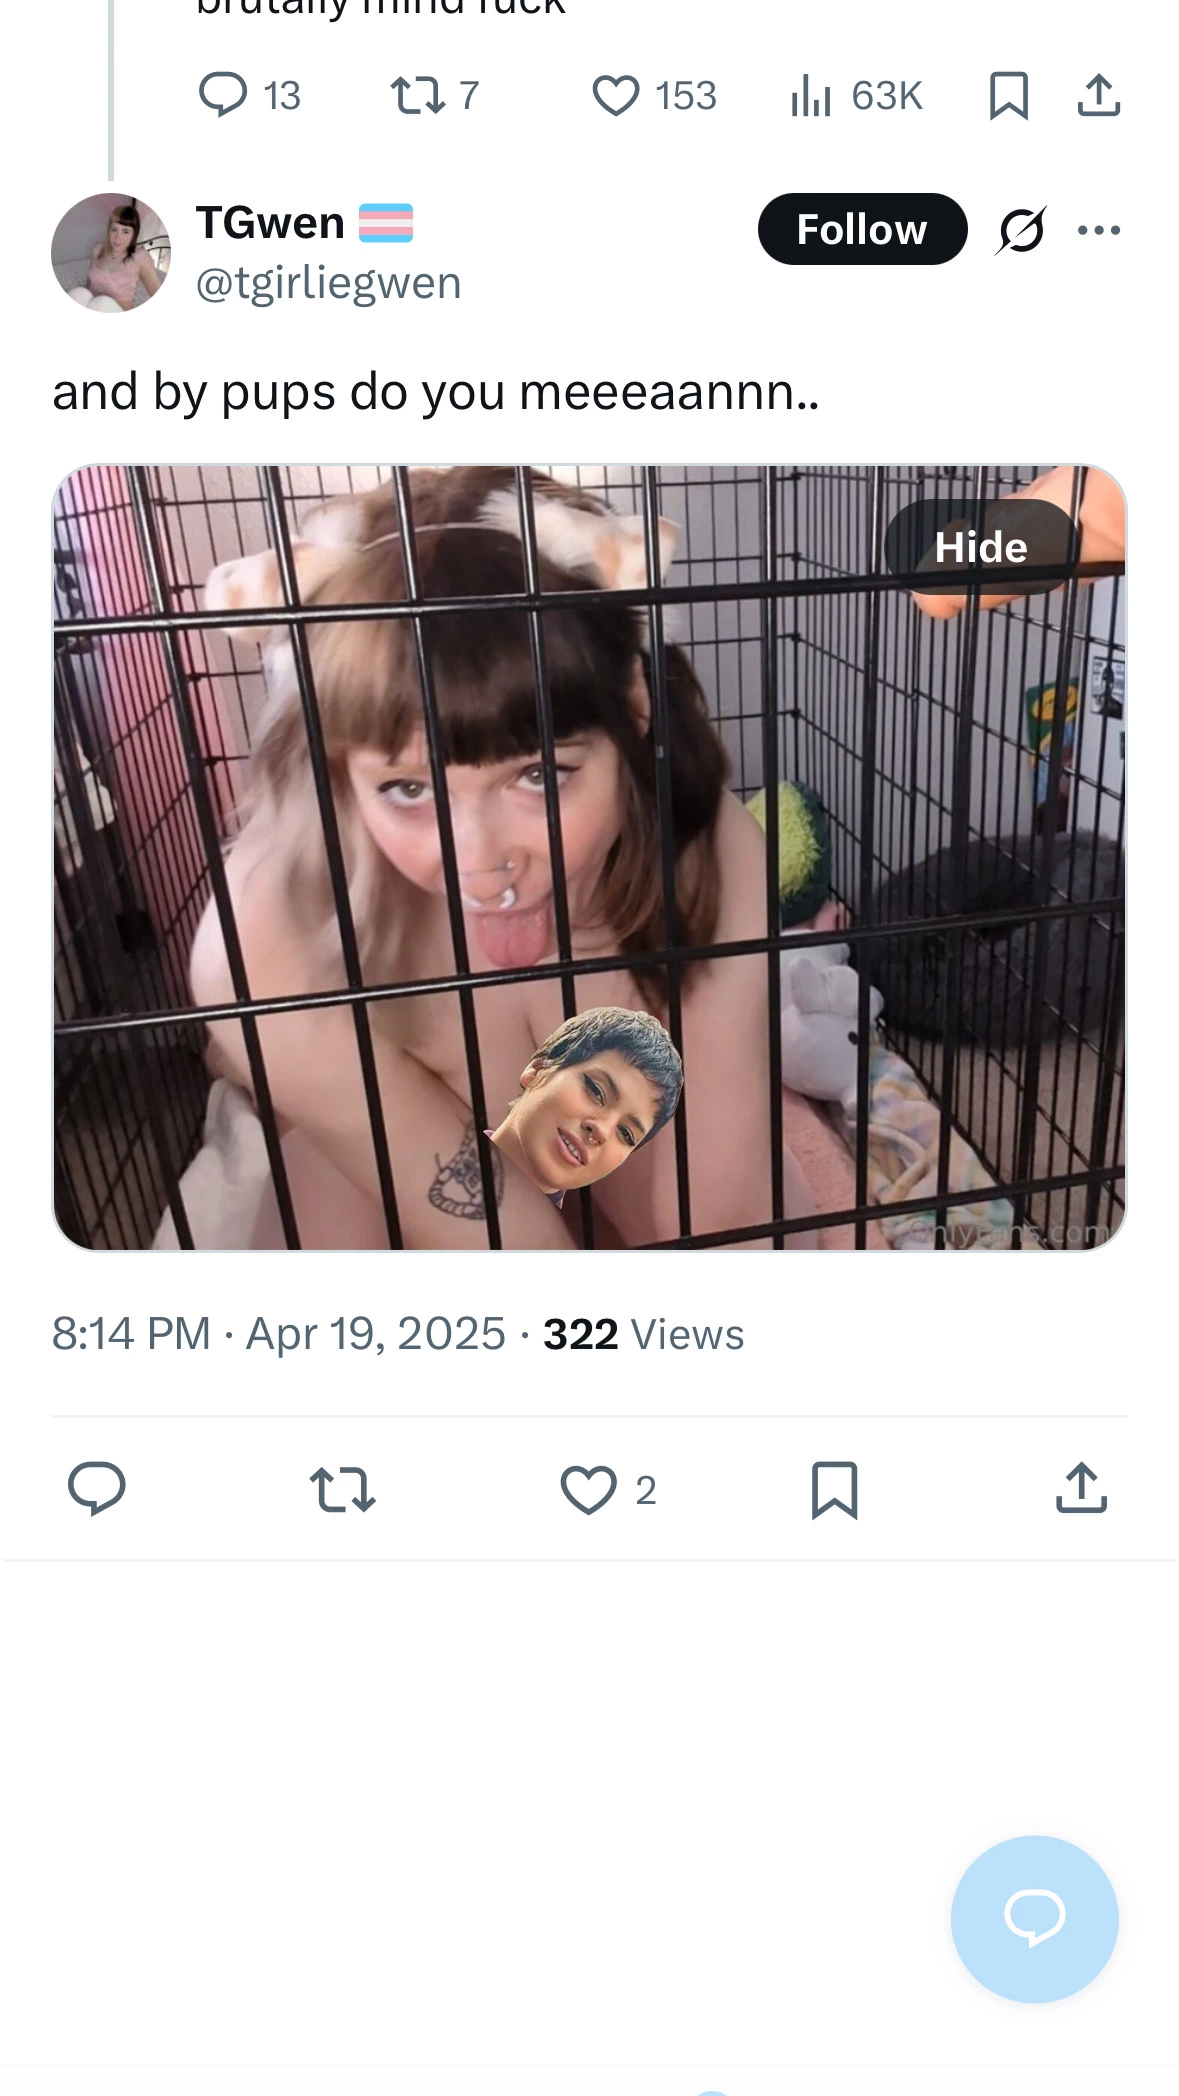Follow the TGwen account
The height and width of the screenshot is (2096, 1179).
(862, 229)
